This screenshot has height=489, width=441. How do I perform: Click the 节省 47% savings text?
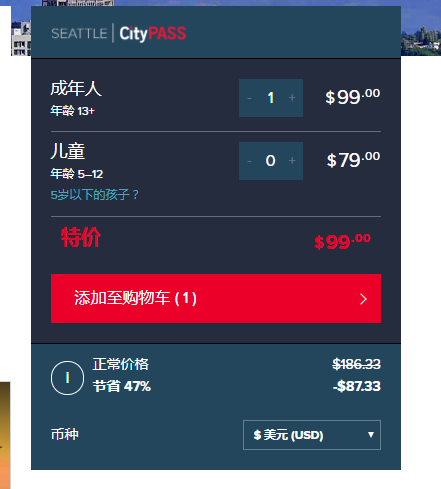[122, 386]
